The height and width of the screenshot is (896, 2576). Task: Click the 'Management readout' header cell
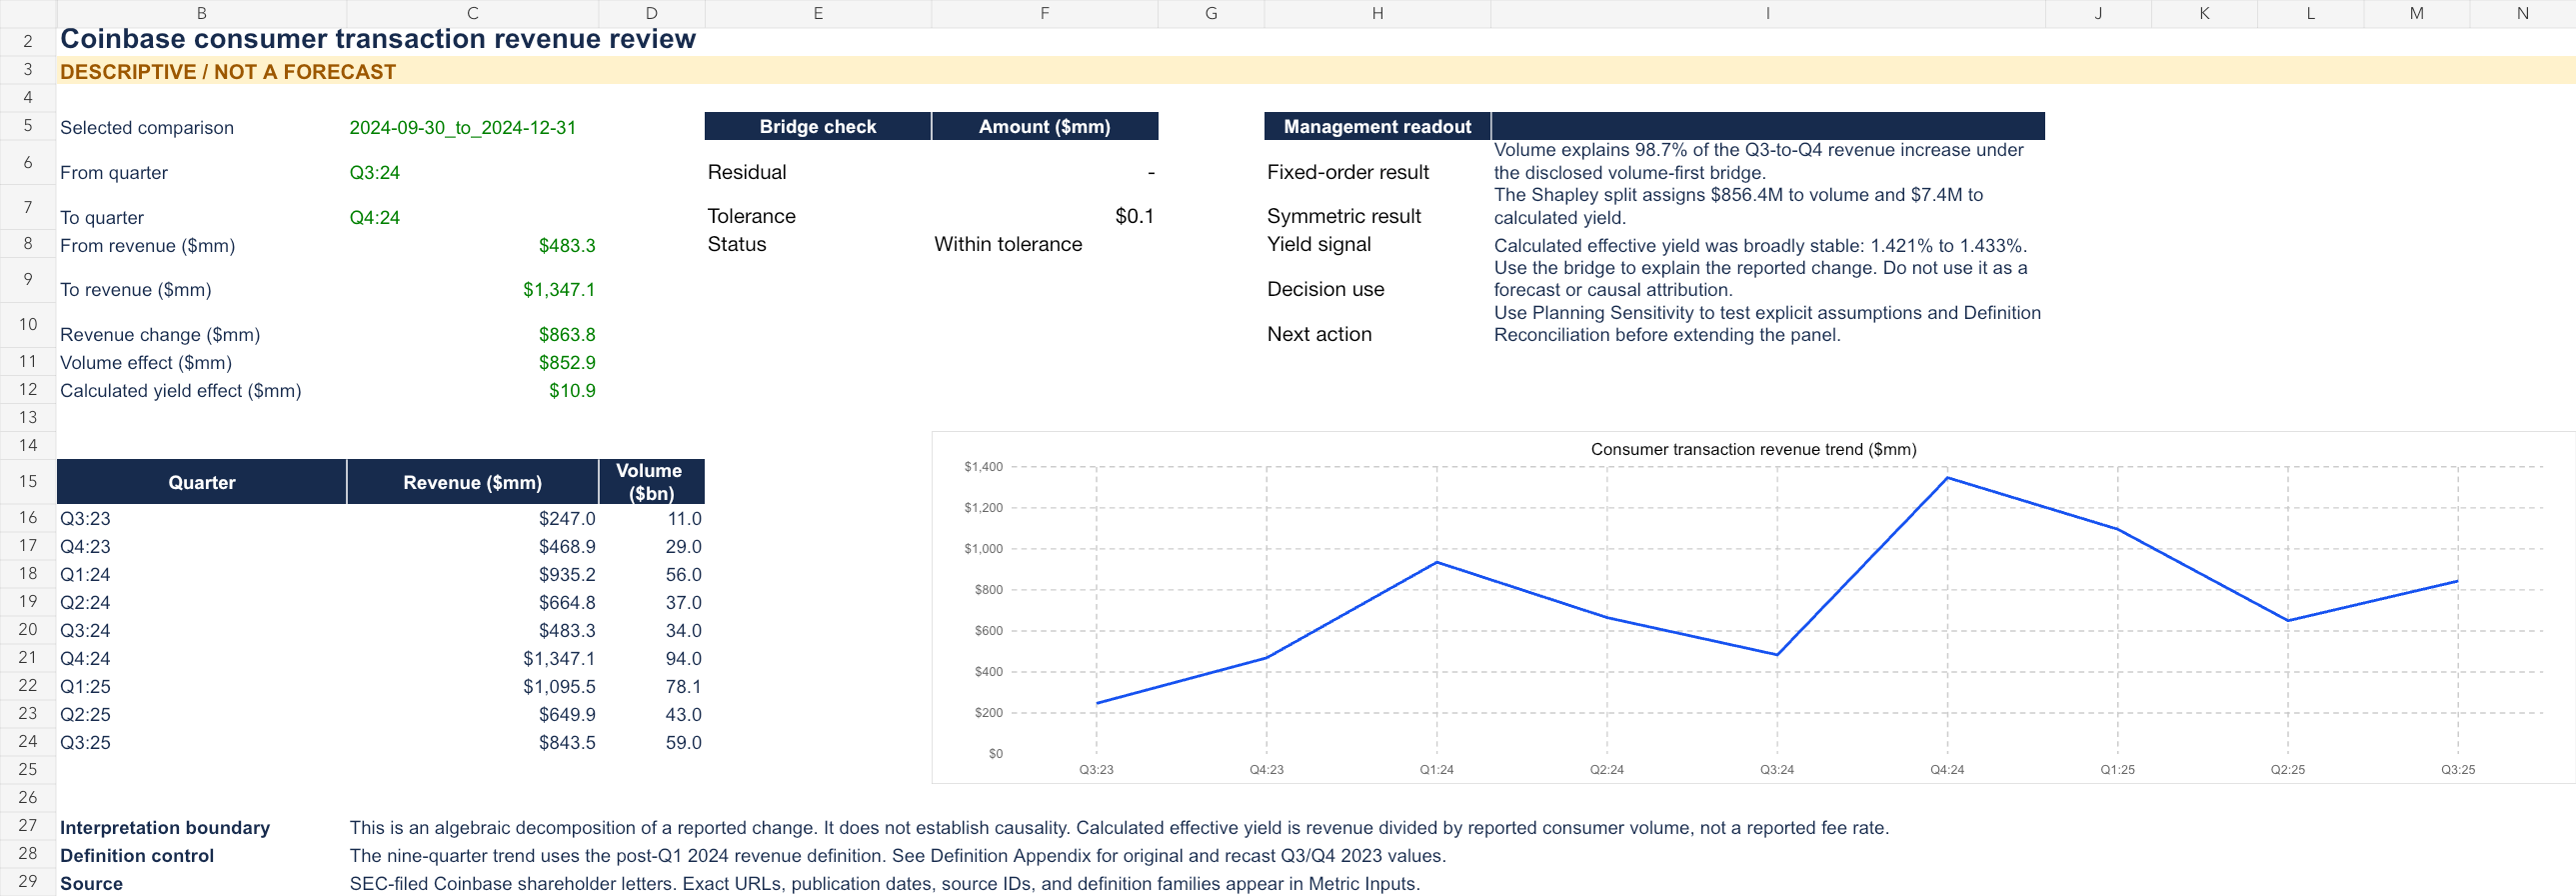coord(1377,126)
